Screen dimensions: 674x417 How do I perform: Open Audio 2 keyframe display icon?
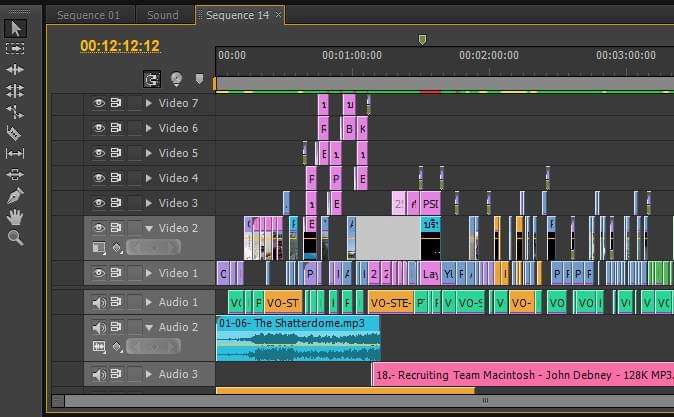coord(117,347)
